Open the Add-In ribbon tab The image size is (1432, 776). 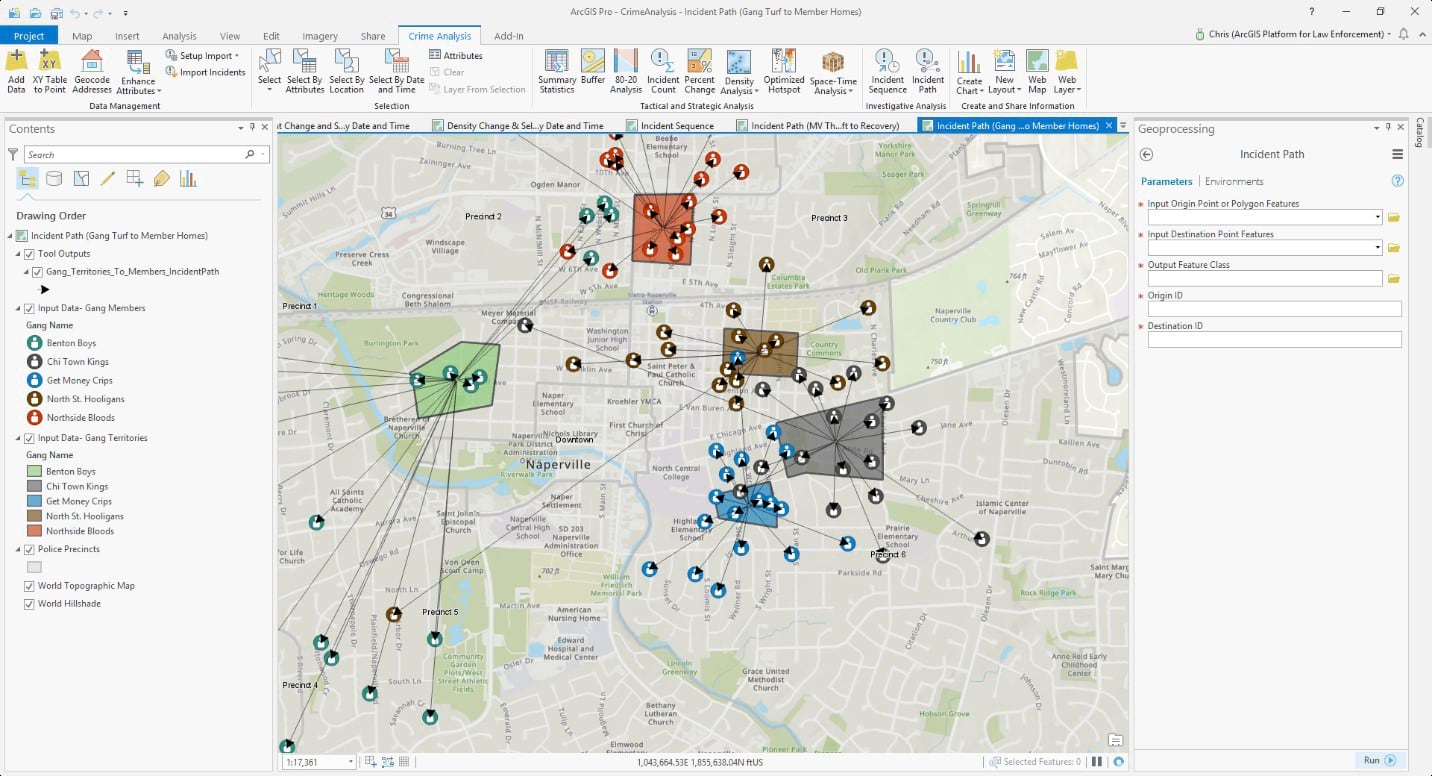[x=509, y=36]
